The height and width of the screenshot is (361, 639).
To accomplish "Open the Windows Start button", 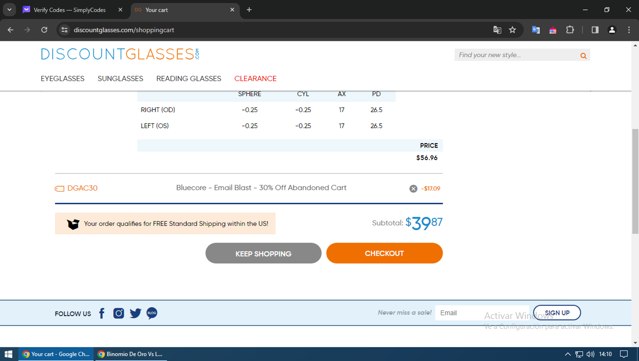I will 8,354.
